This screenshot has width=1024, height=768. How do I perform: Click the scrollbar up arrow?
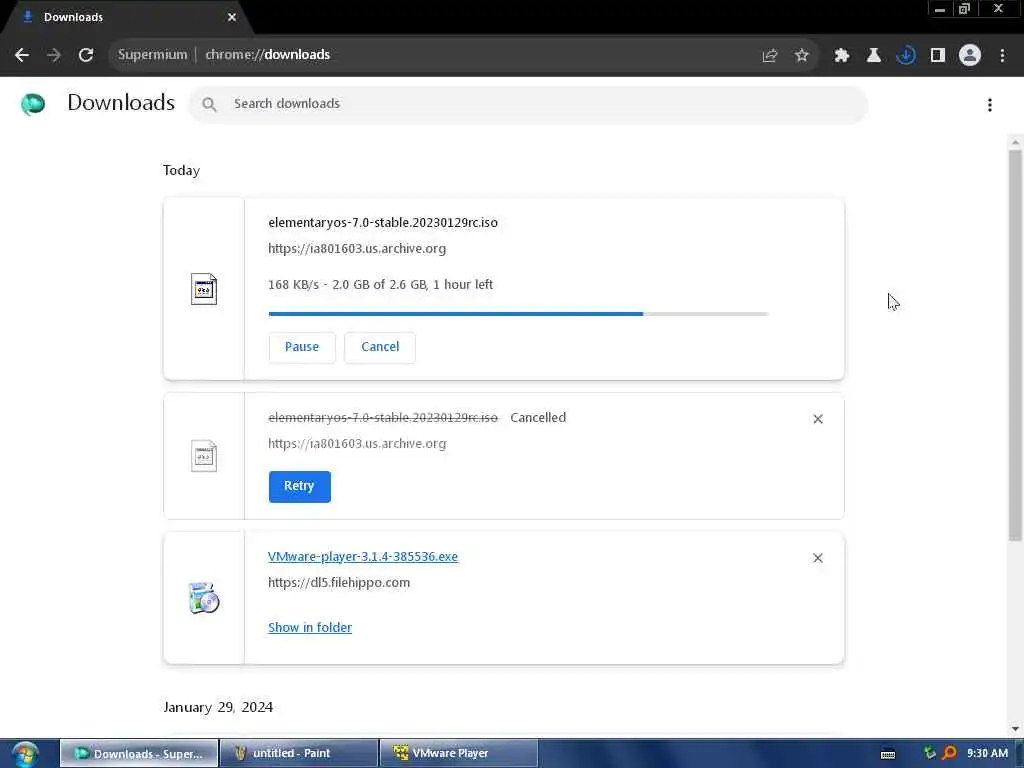(x=1015, y=142)
